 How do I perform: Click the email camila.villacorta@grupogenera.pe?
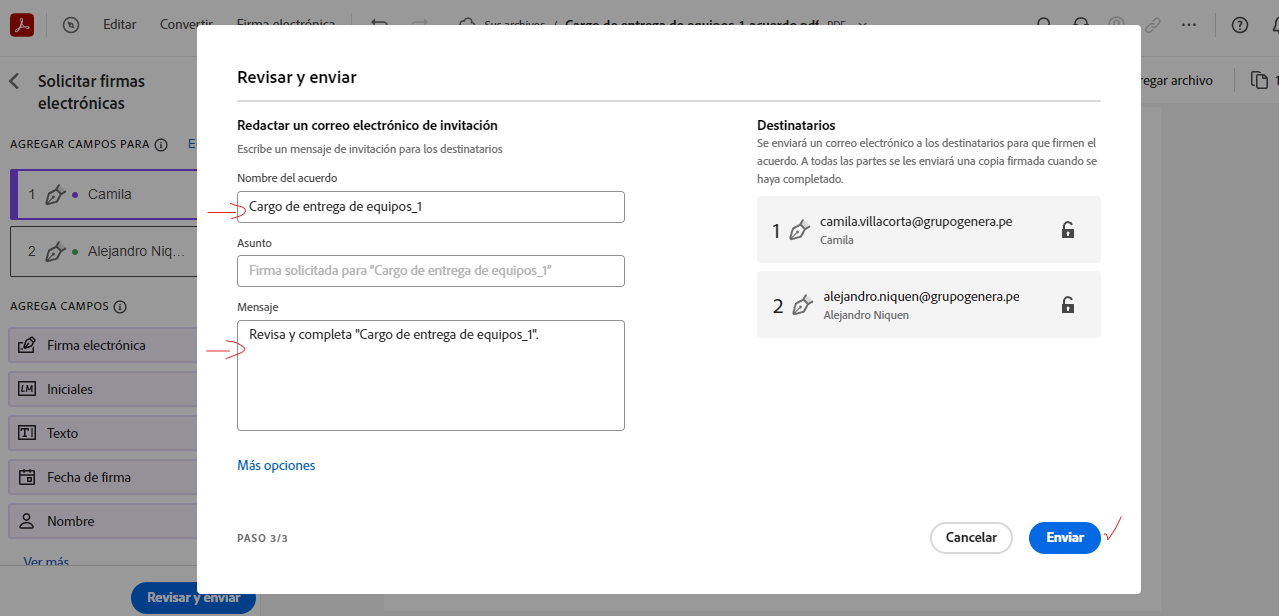click(x=916, y=221)
